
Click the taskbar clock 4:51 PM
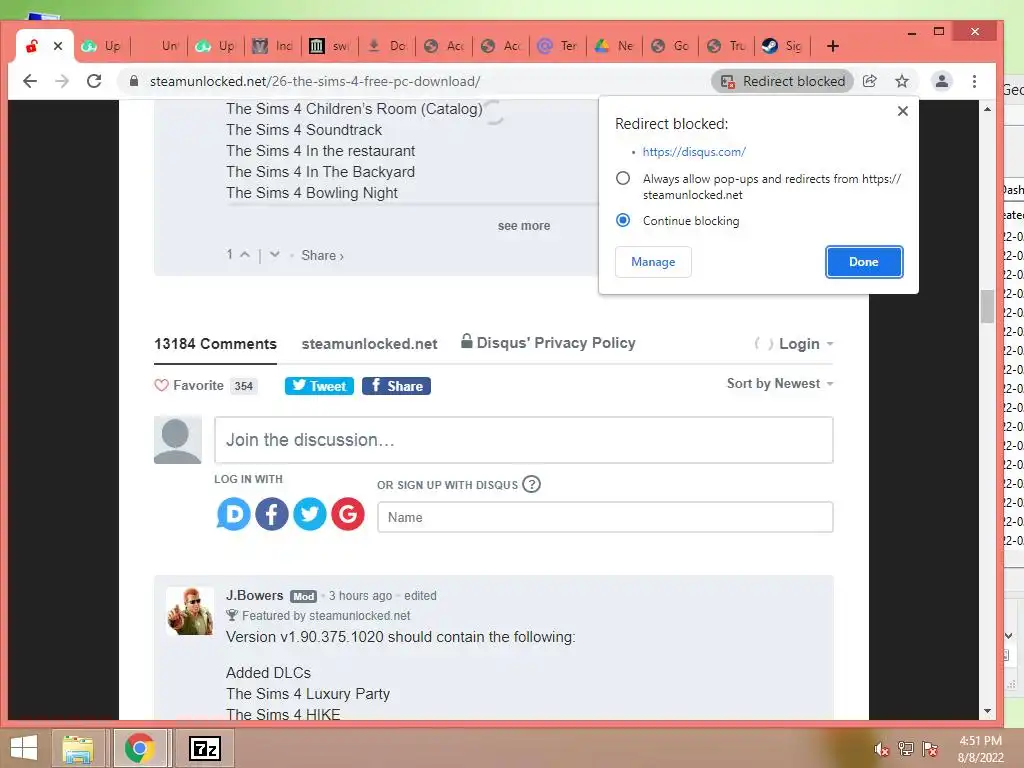980,741
